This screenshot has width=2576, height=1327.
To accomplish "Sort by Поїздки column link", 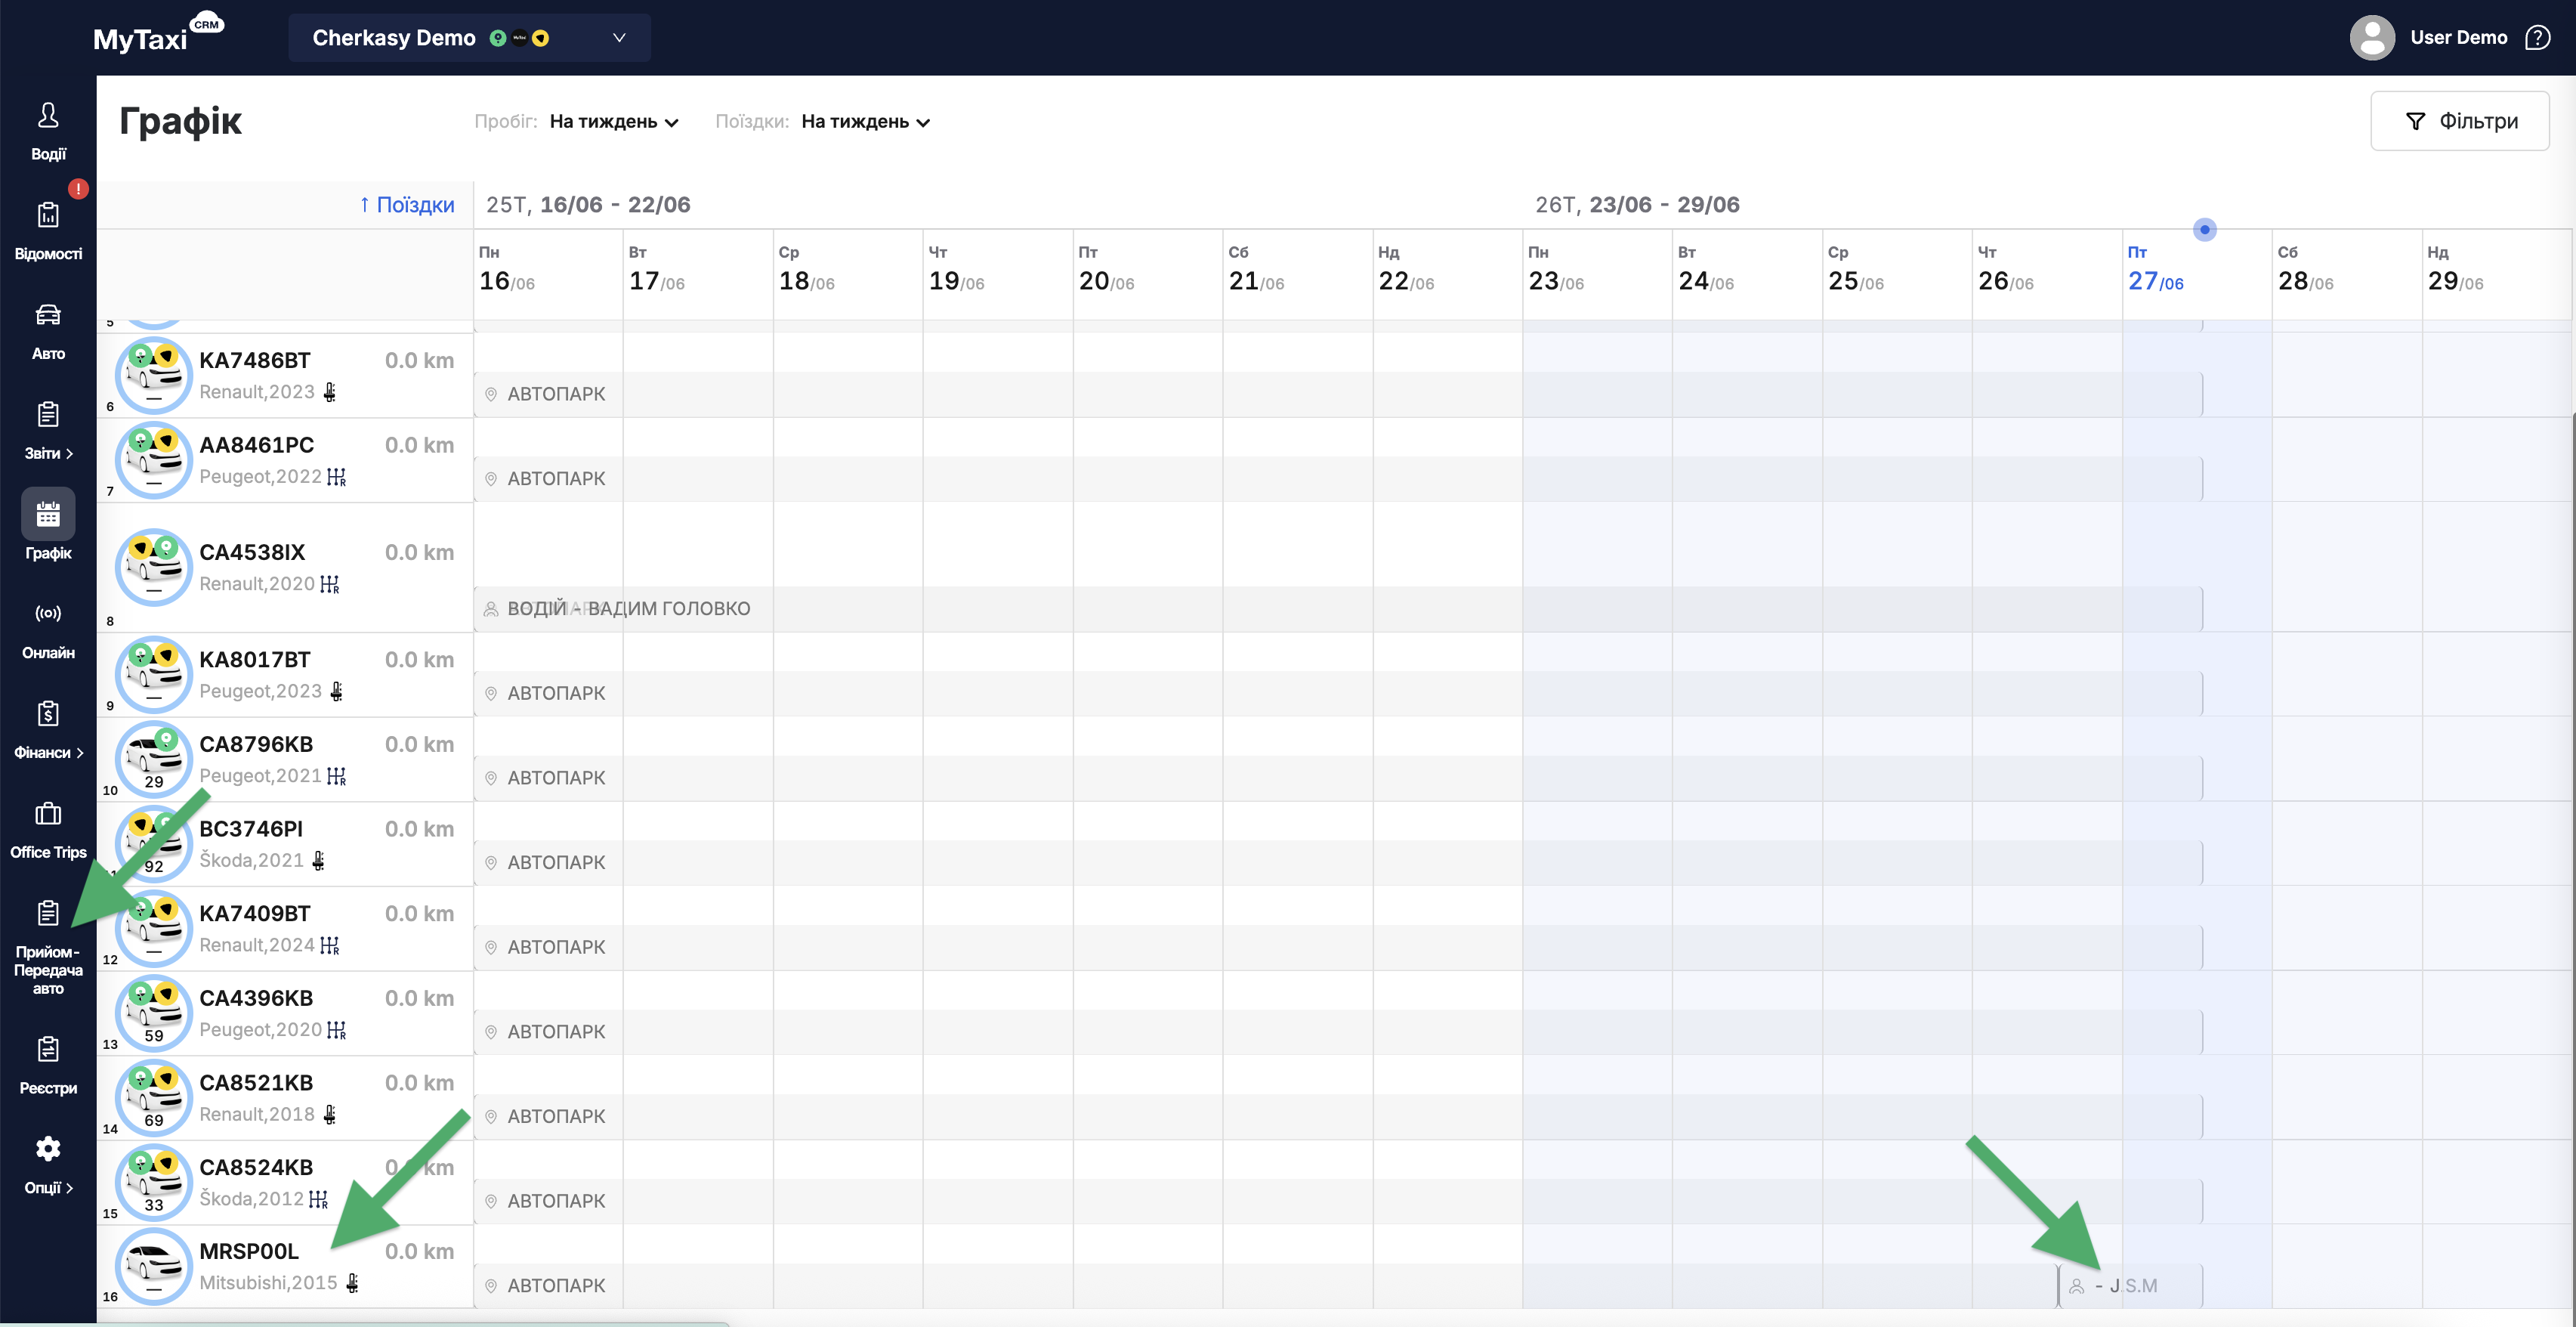I will tap(406, 205).
